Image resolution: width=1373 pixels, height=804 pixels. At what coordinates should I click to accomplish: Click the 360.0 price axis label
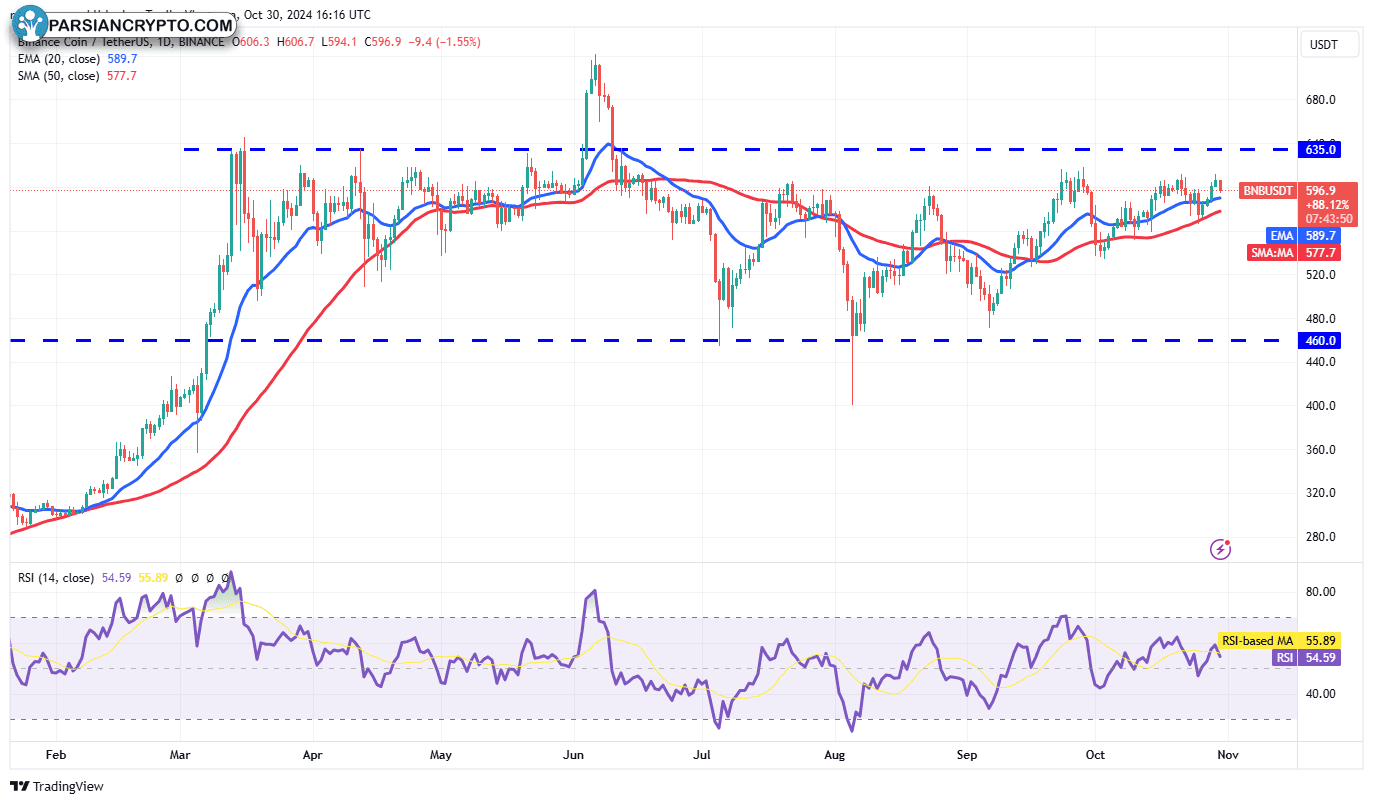(x=1320, y=450)
